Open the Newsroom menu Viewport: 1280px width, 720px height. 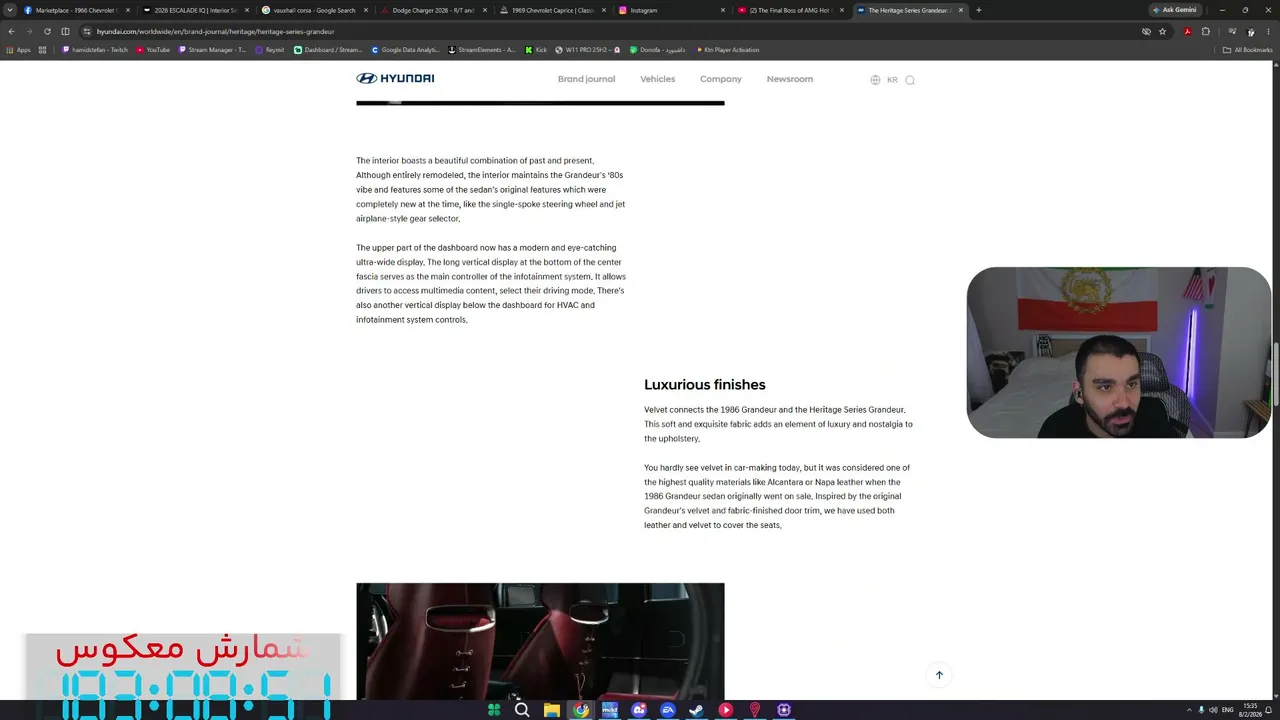pyautogui.click(x=790, y=79)
